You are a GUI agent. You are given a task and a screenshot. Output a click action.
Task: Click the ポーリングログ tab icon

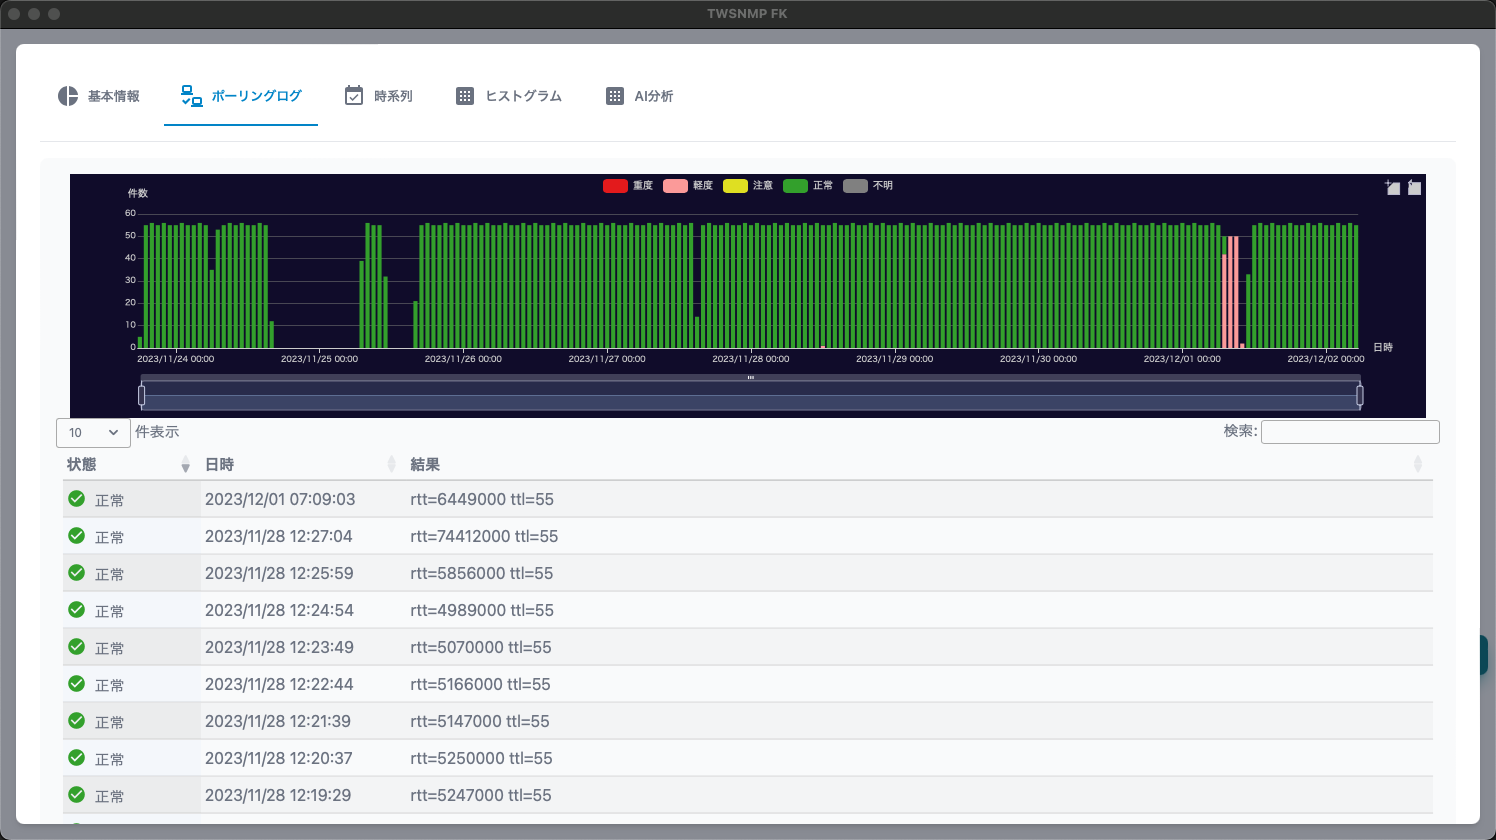coord(191,96)
